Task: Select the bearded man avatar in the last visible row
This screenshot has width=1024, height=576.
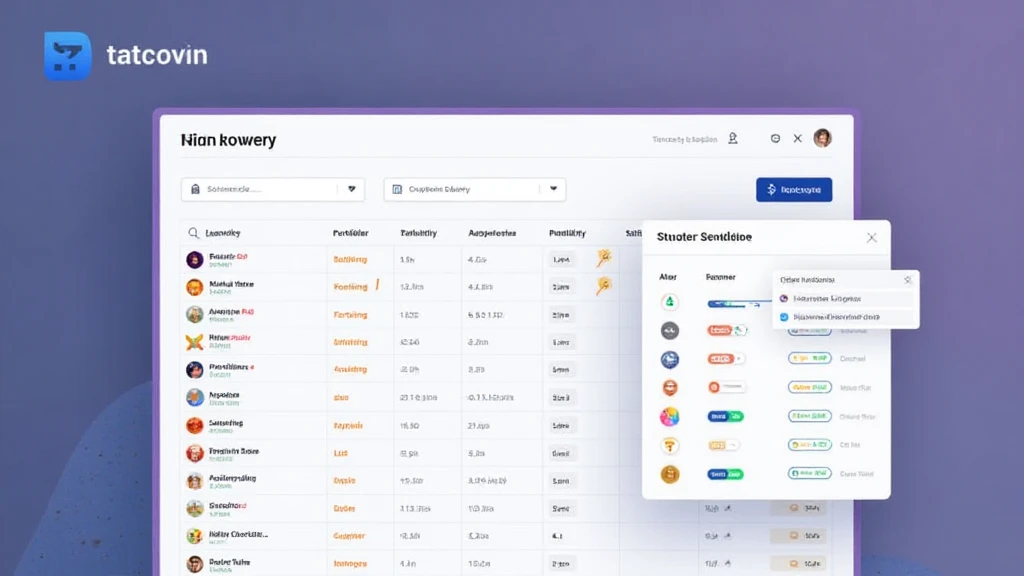Action: [195, 564]
